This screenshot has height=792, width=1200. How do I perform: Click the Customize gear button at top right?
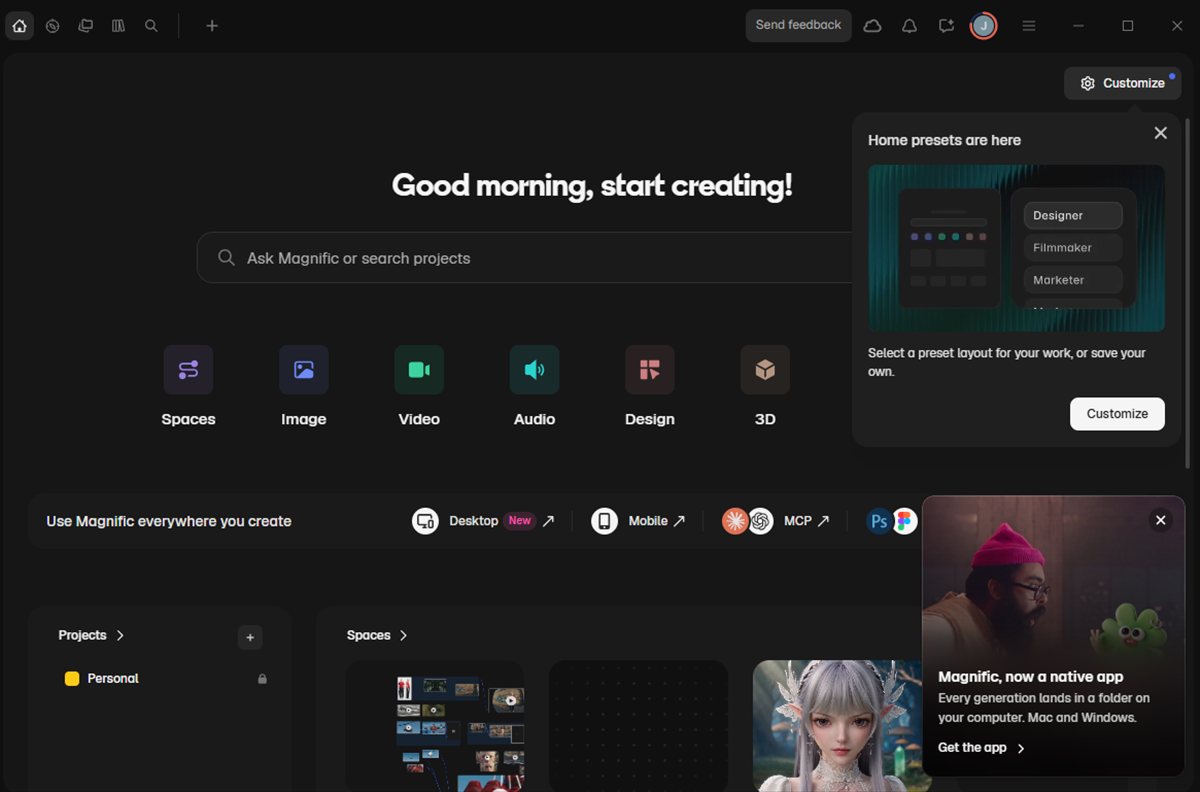click(1122, 83)
